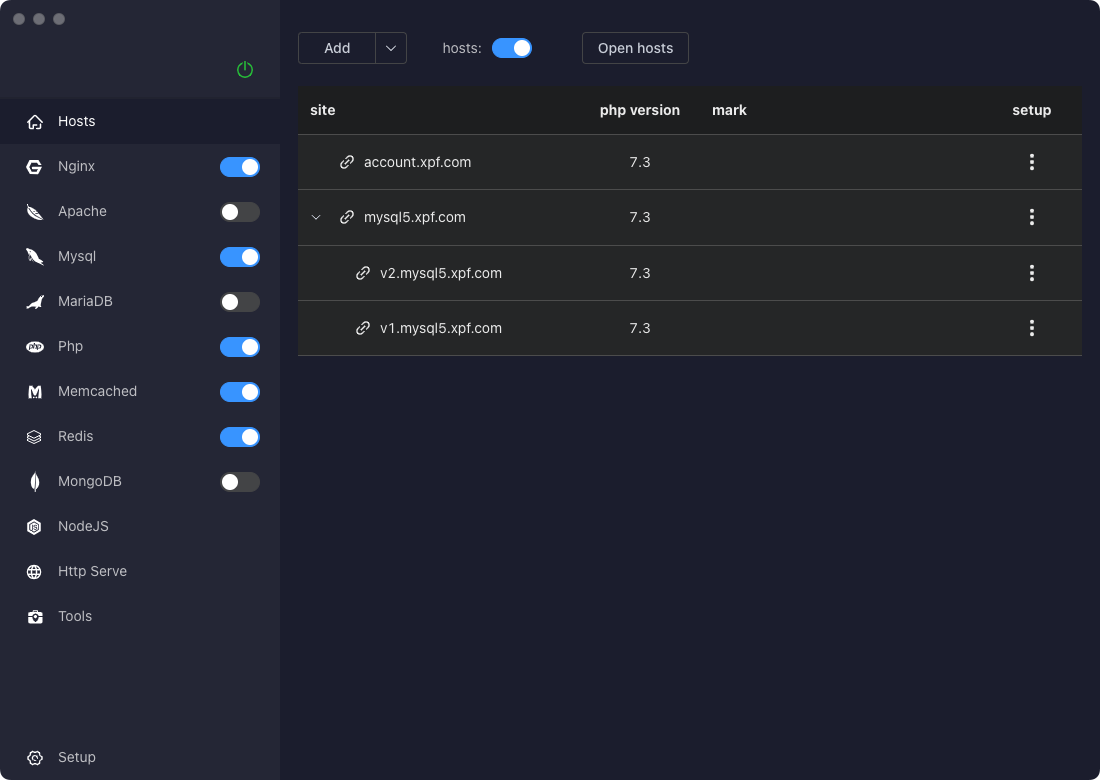Click the Redis stack icon

tap(34, 436)
